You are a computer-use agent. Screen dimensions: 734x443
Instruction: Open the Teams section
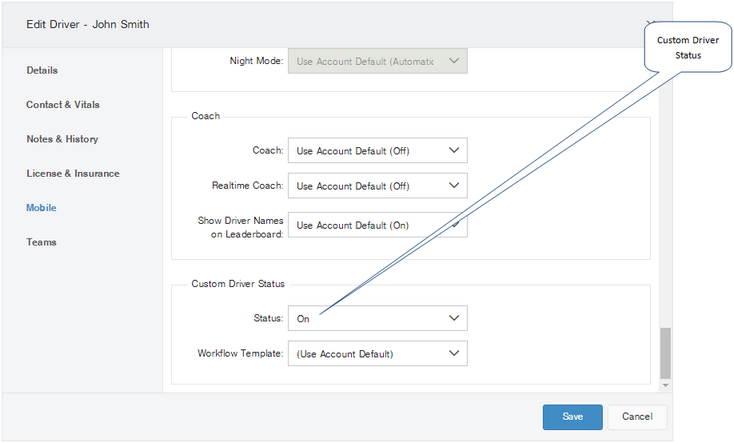(x=41, y=242)
